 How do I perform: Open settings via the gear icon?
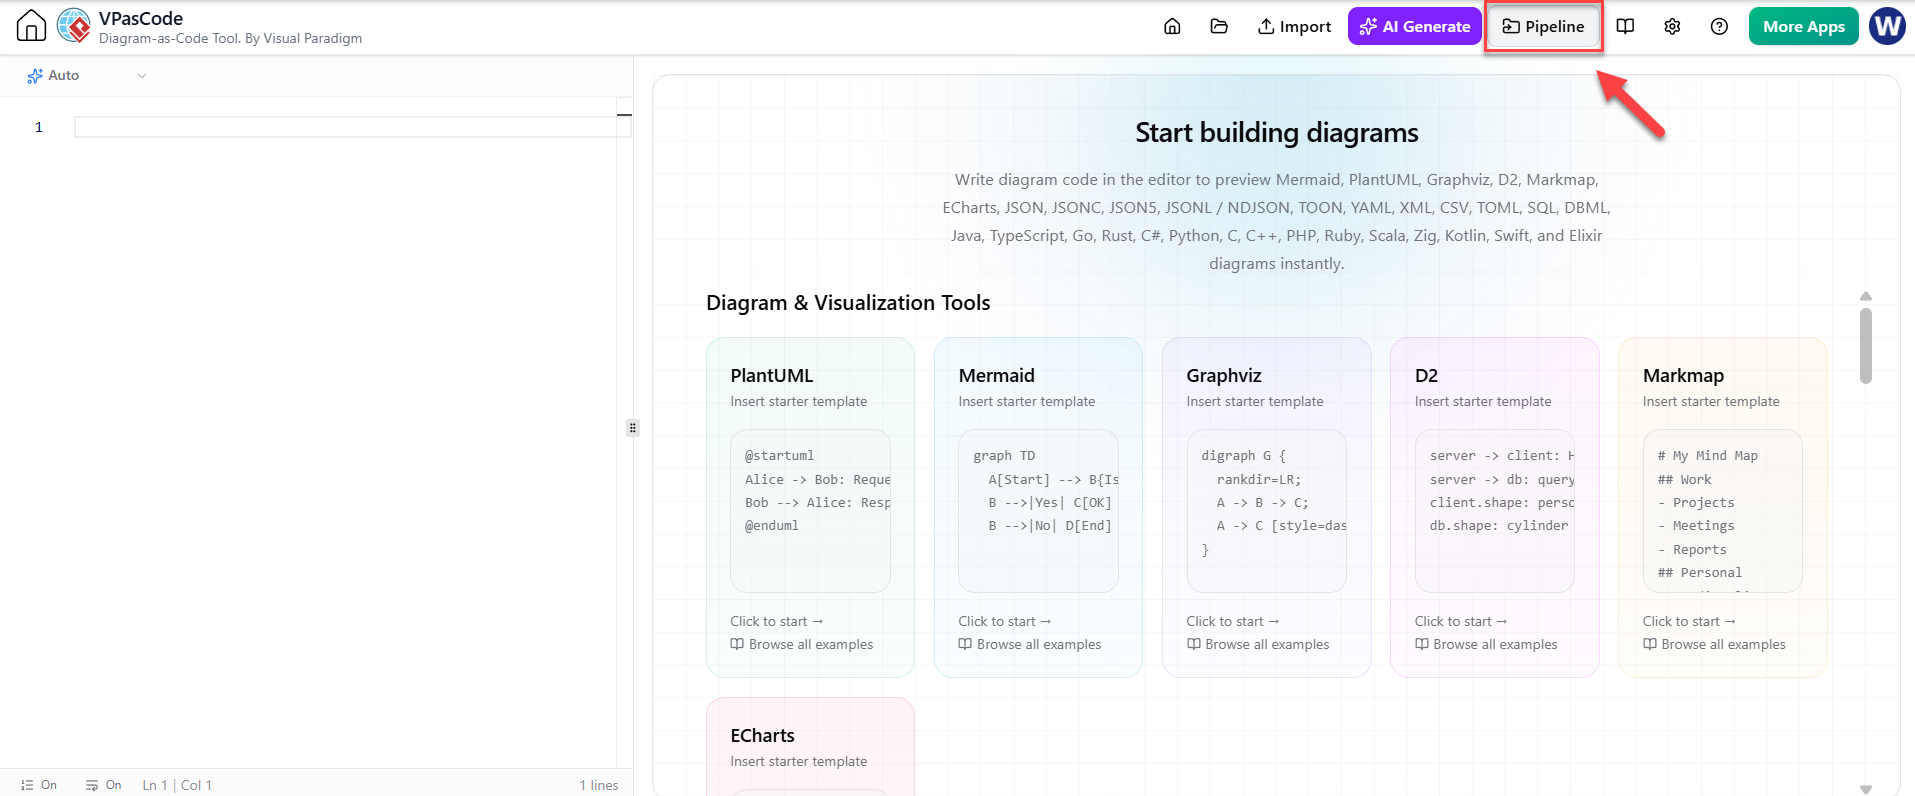point(1672,26)
